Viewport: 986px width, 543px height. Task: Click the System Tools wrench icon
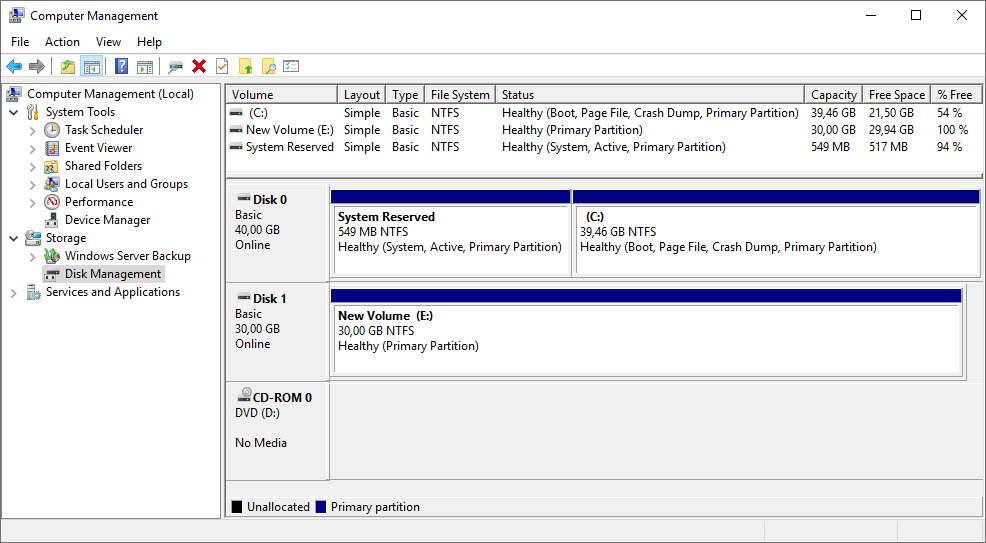click(x=33, y=112)
